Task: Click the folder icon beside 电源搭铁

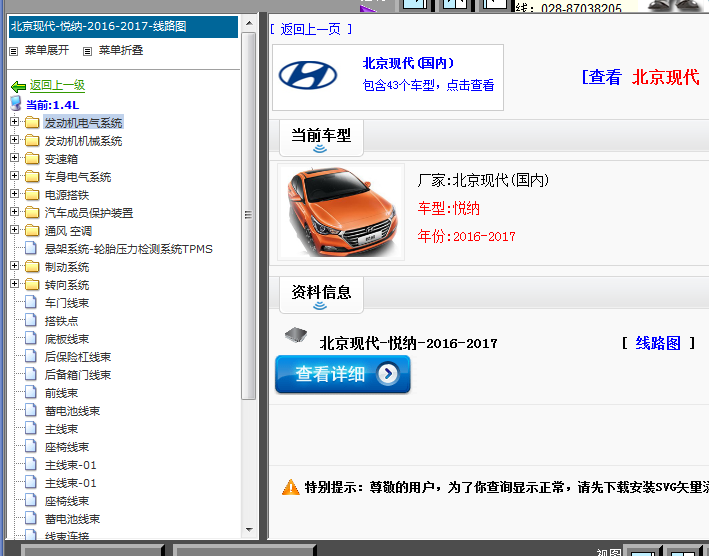Action: pos(32,194)
